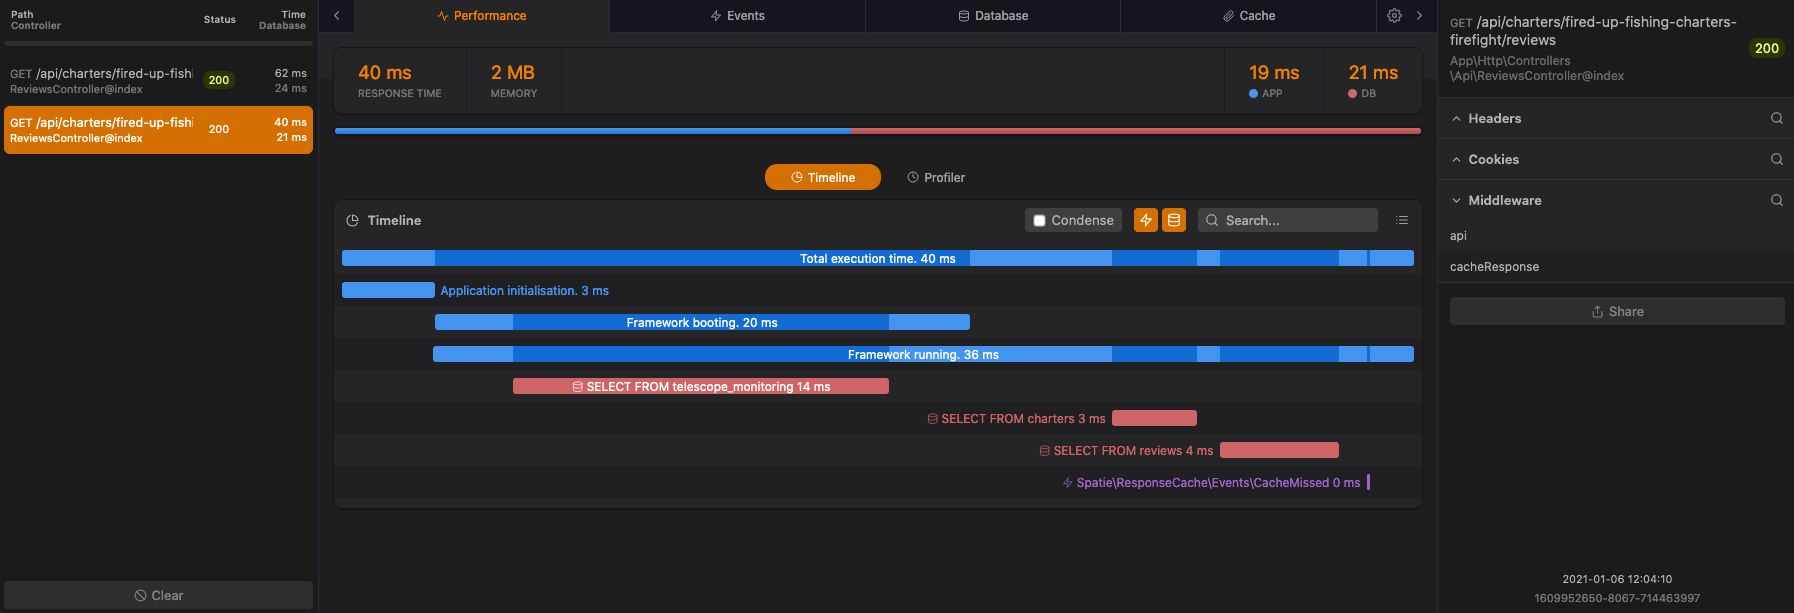
Task: Click the 200 status badge in details panel
Action: 1767,48
